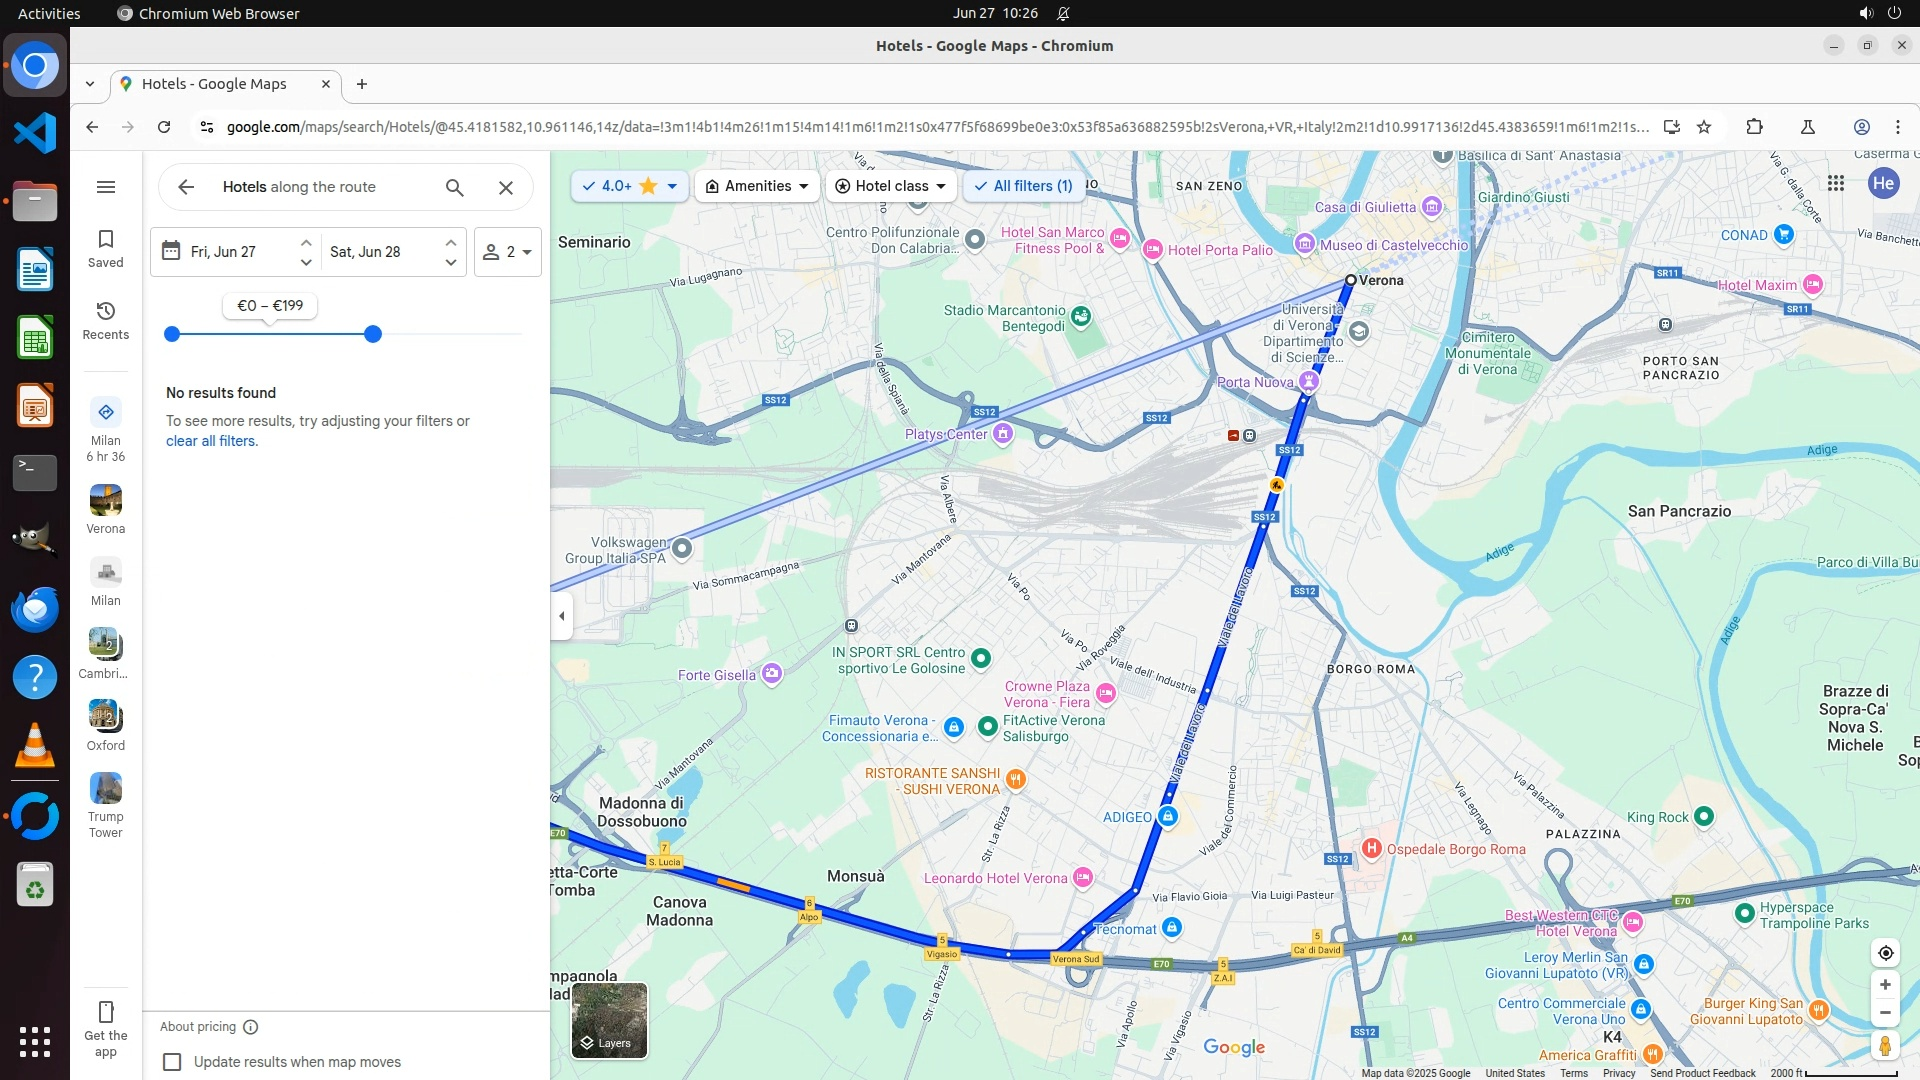1920x1080 pixels.
Task: Expand the Hotel class dropdown
Action: coord(891,186)
